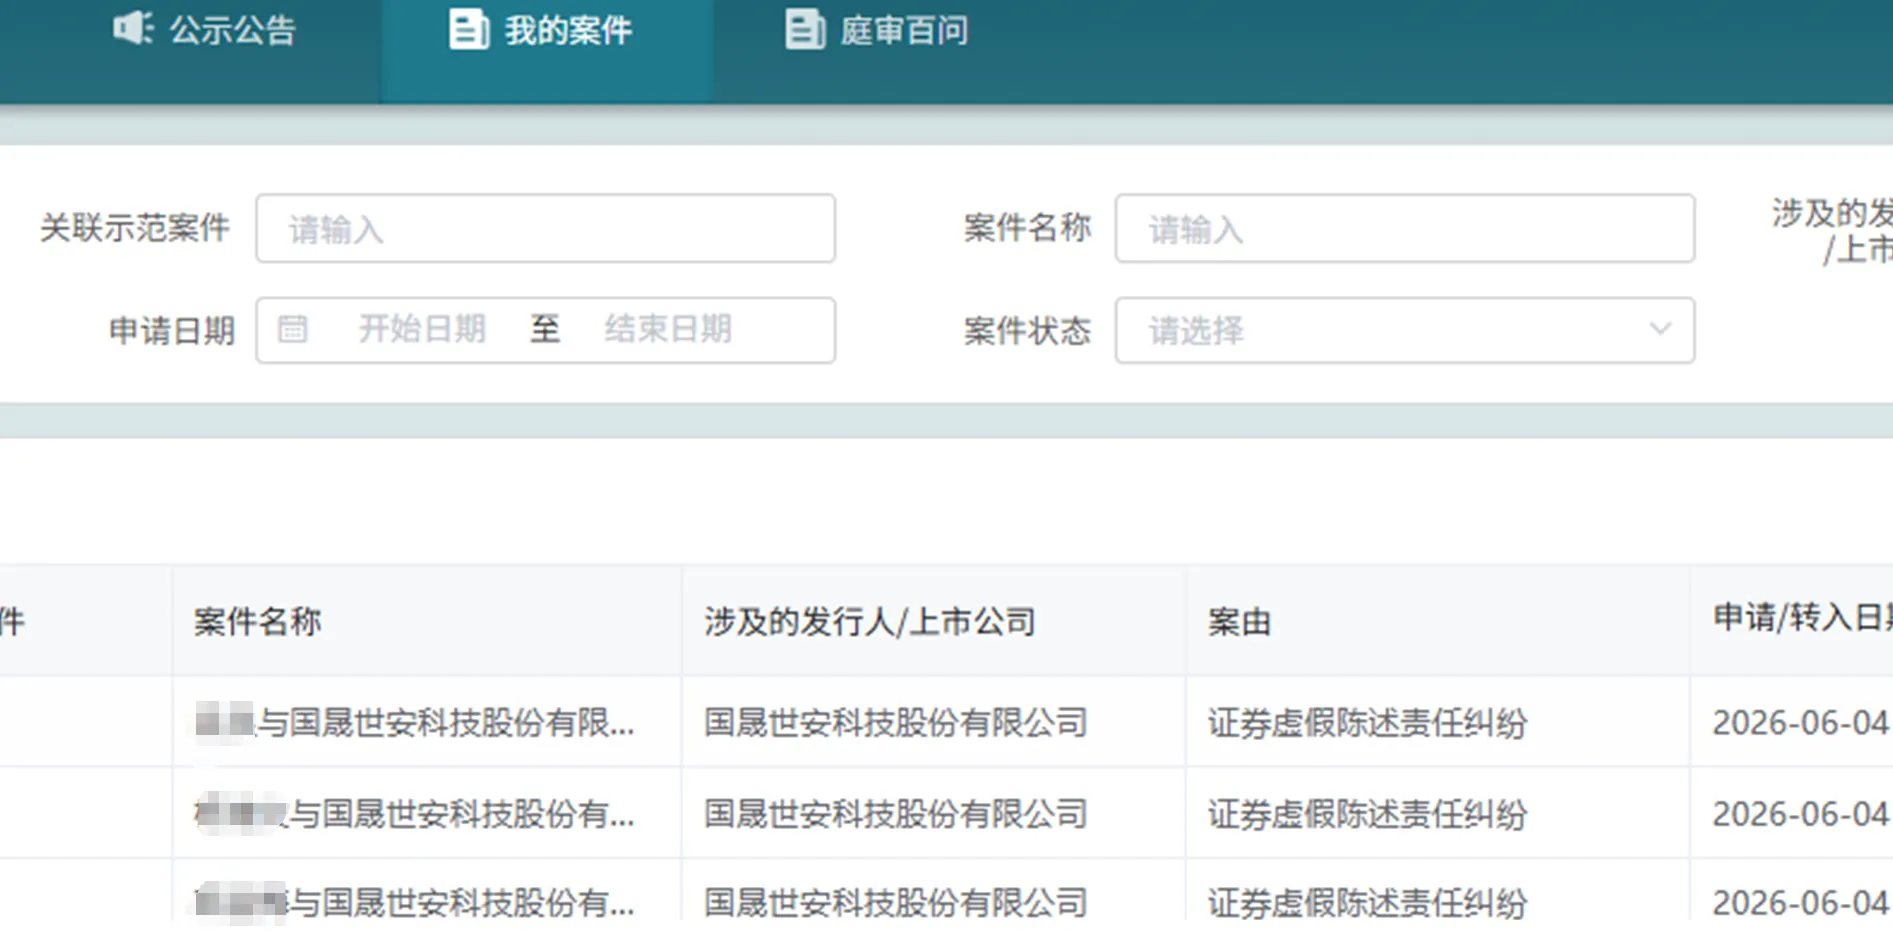This screenshot has height=938, width=1893.
Task: Click date 2026-06-04 in first row
Action: coord(1800,722)
